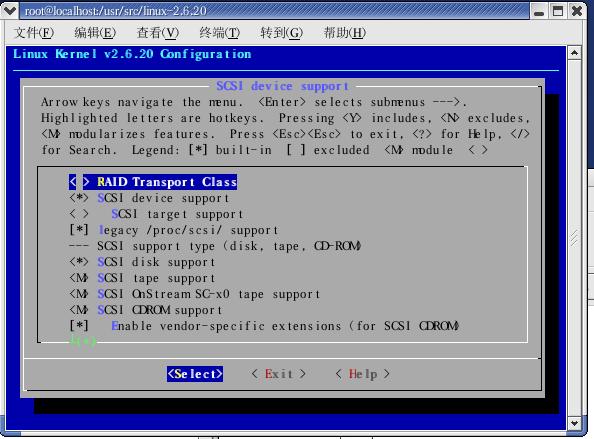
Task: Open the 文件(F) menu
Action: pos(34,33)
